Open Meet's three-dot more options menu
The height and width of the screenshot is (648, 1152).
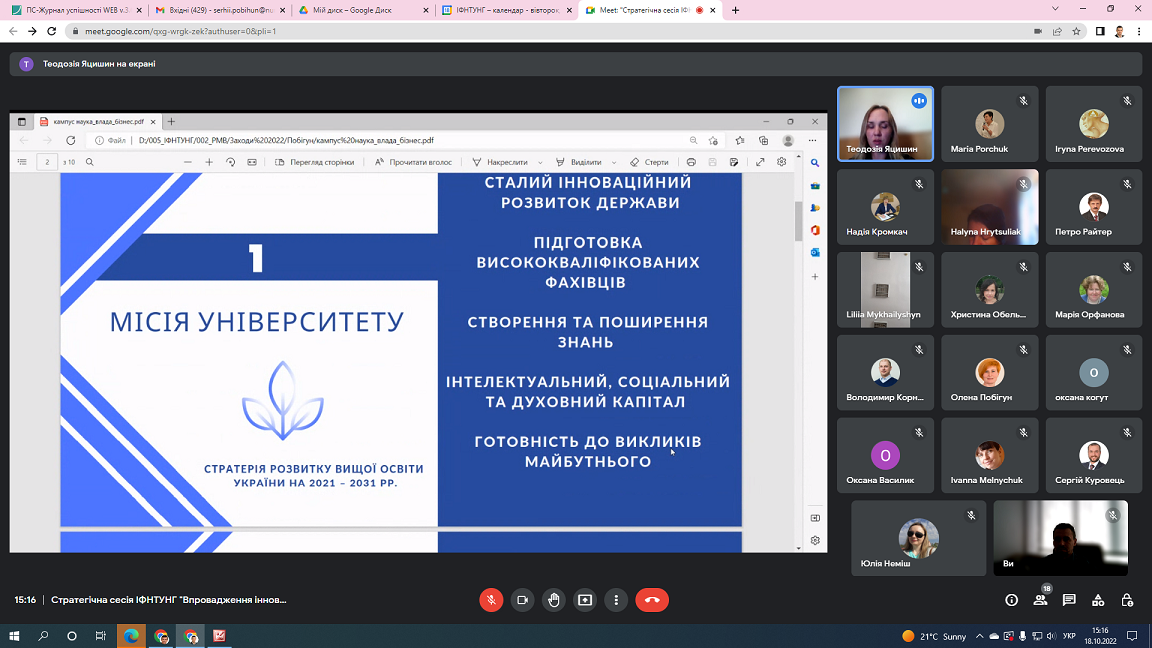click(x=616, y=600)
